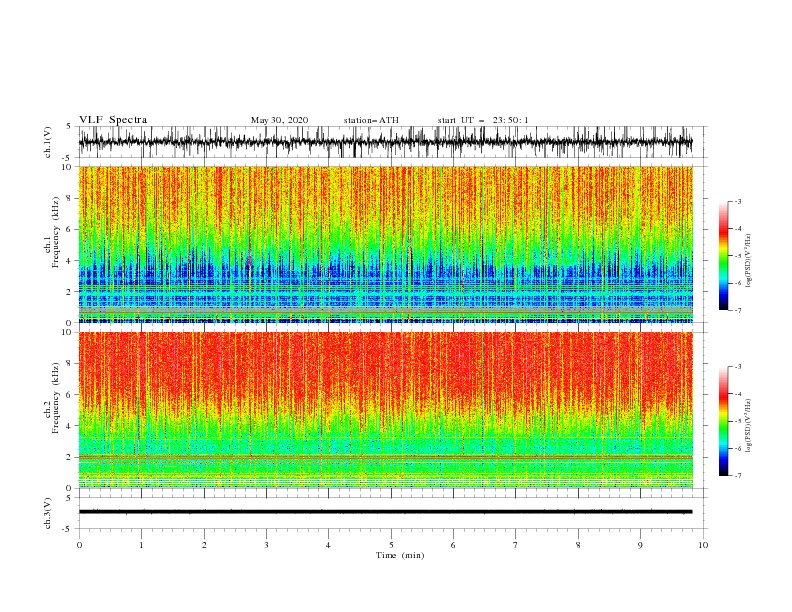Click time axis tick label "7"
The width and height of the screenshot is (792, 612).
[x=516, y=545]
